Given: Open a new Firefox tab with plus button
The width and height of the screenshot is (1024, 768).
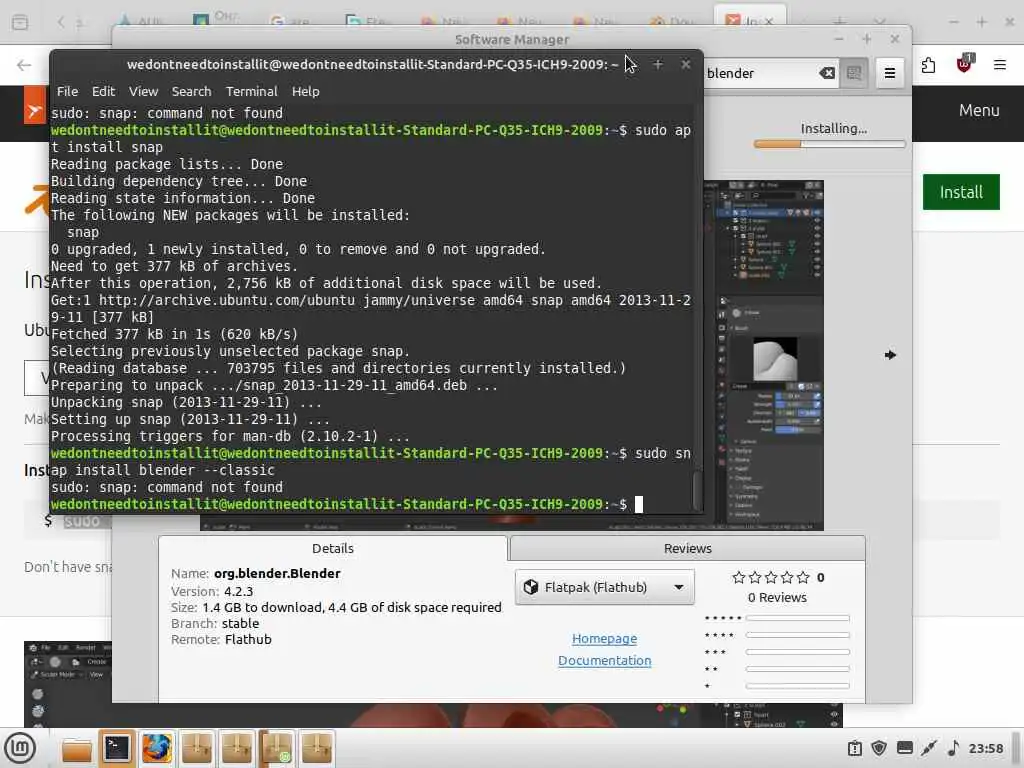Looking at the screenshot, I should [839, 22].
